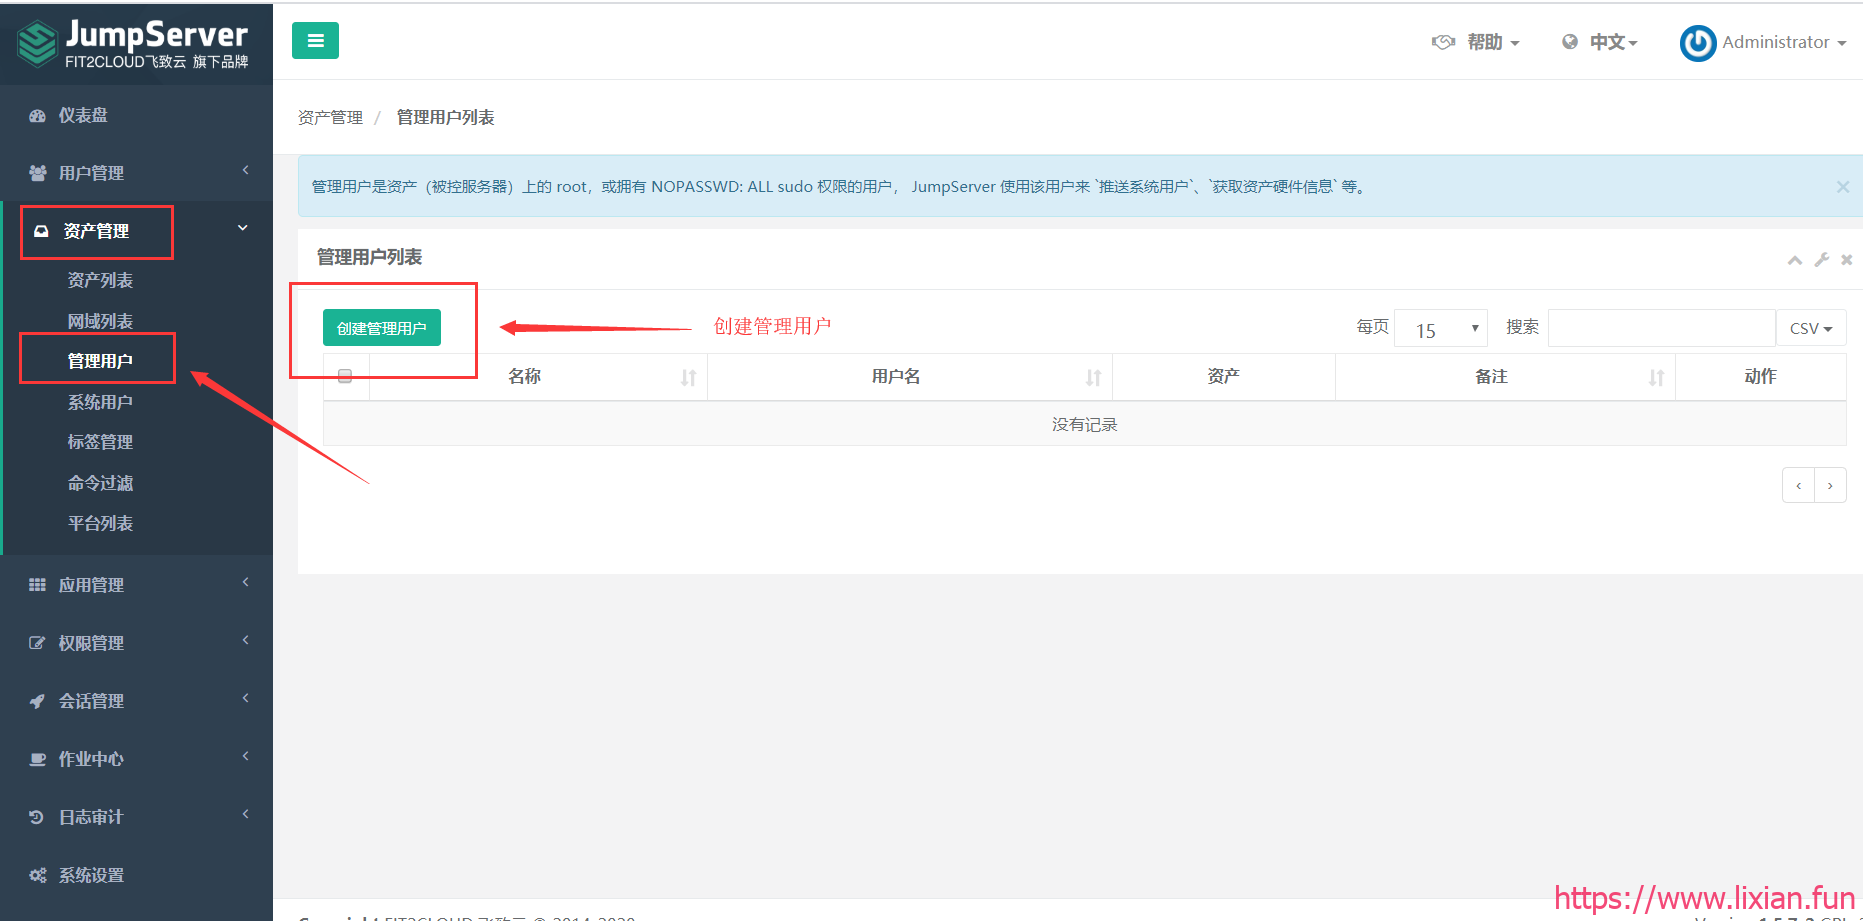Screen dimensions: 1863x921
Task: Click the 资产 column header
Action: 1224,377
